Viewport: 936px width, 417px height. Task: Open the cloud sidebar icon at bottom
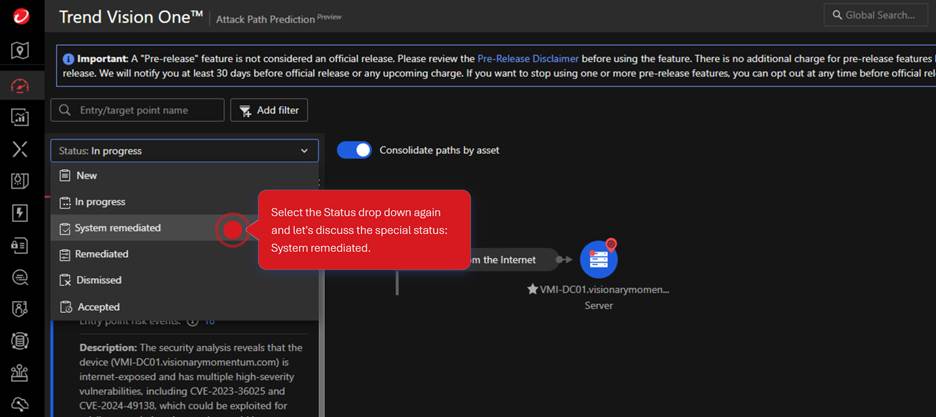(x=20, y=404)
